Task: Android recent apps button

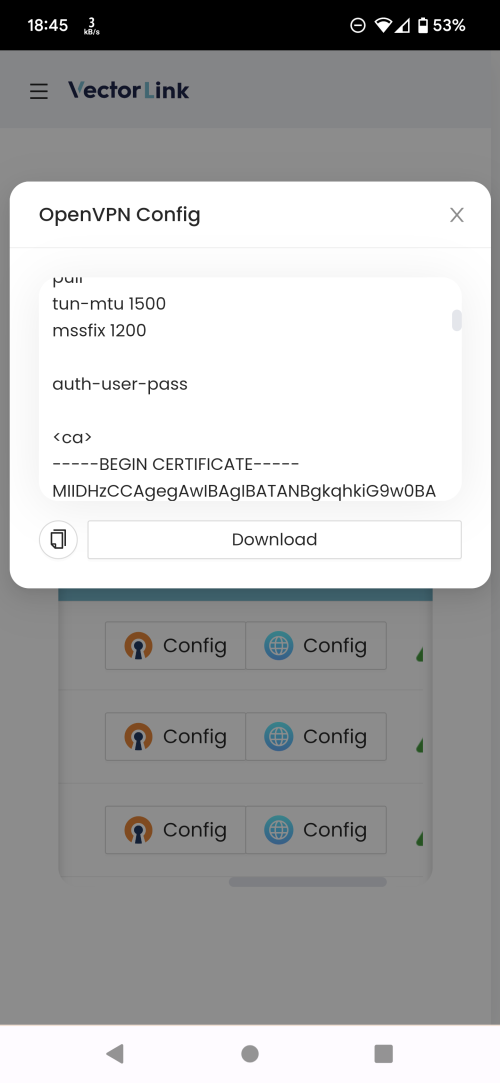Action: (383, 1053)
